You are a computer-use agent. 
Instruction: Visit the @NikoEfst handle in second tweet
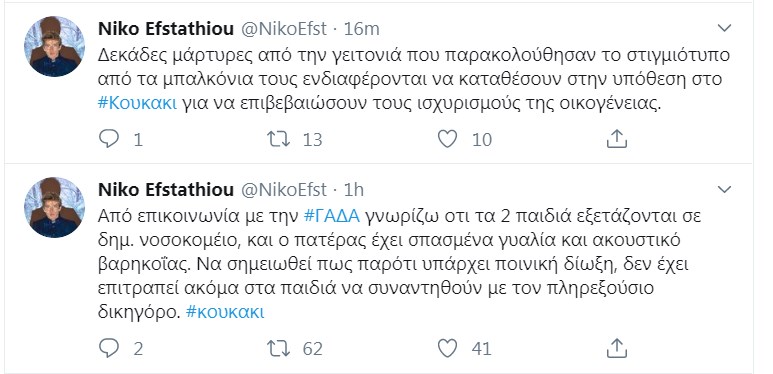(283, 189)
